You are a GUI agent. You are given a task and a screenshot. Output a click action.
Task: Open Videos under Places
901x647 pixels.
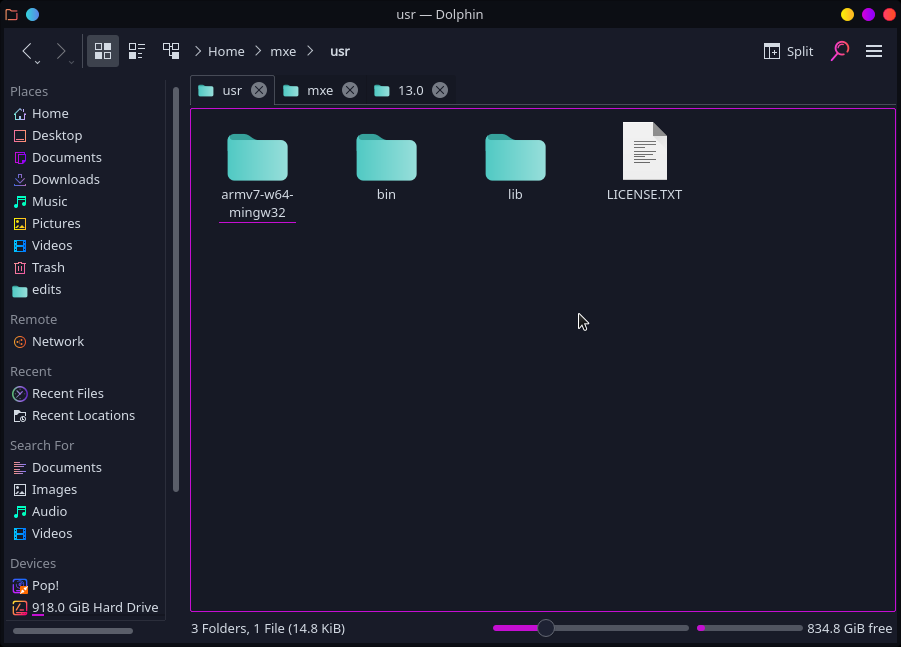tap(85, 245)
